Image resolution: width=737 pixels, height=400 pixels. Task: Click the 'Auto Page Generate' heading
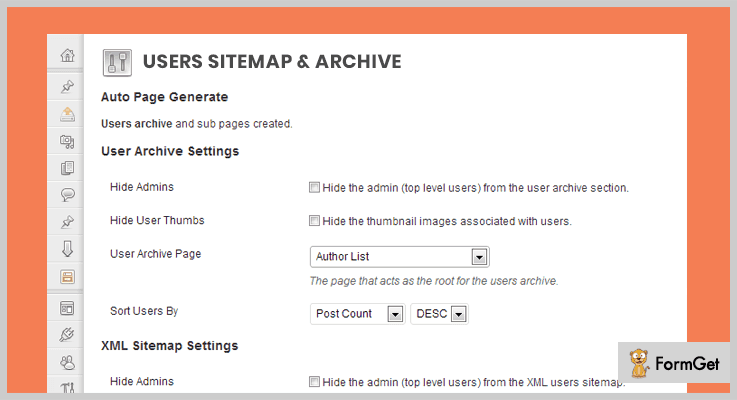(x=165, y=97)
